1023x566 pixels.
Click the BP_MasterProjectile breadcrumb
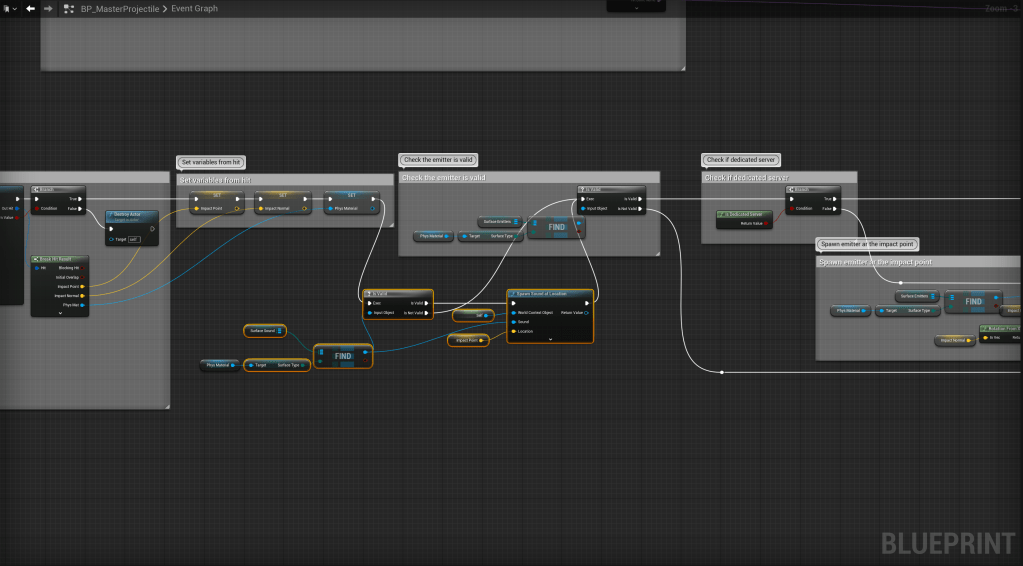coord(119,8)
